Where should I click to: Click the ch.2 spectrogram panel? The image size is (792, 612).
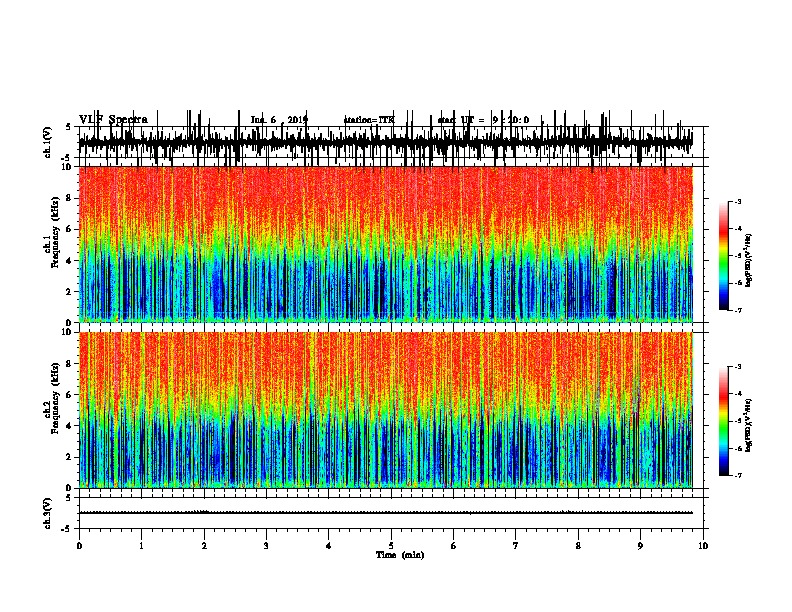[386, 410]
